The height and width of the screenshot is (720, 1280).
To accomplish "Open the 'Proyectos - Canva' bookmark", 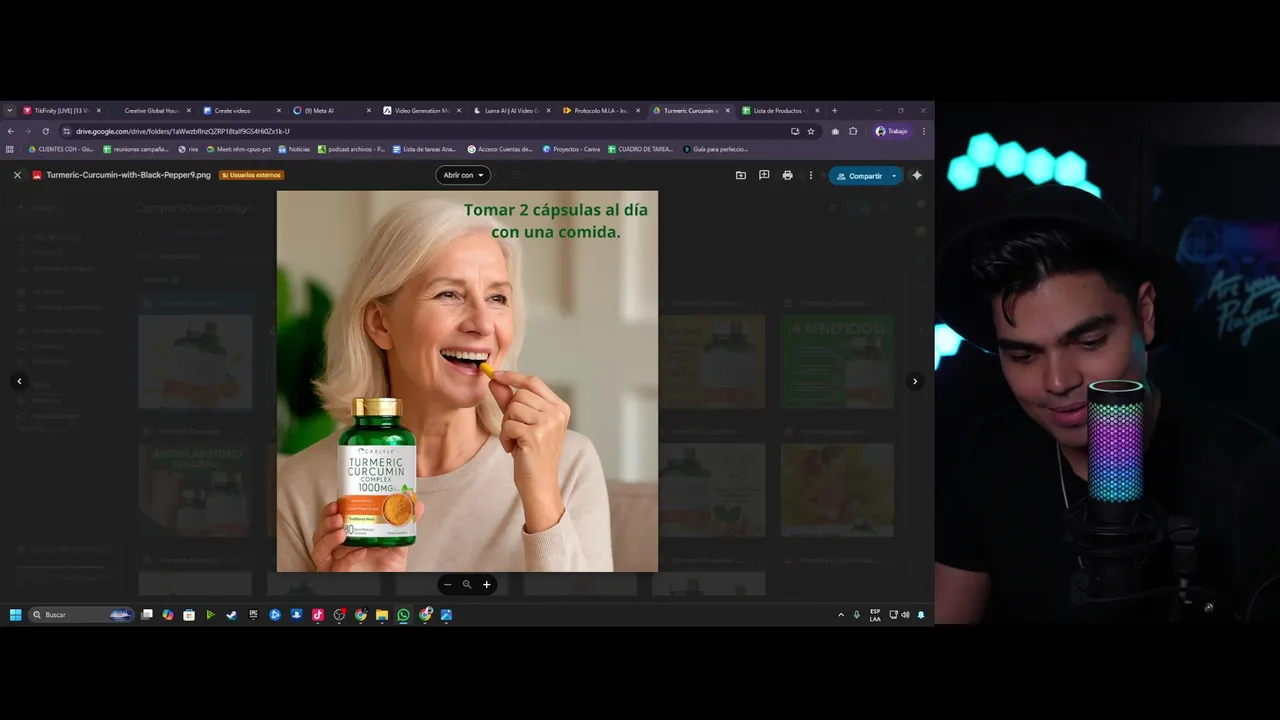I will (x=572, y=149).
